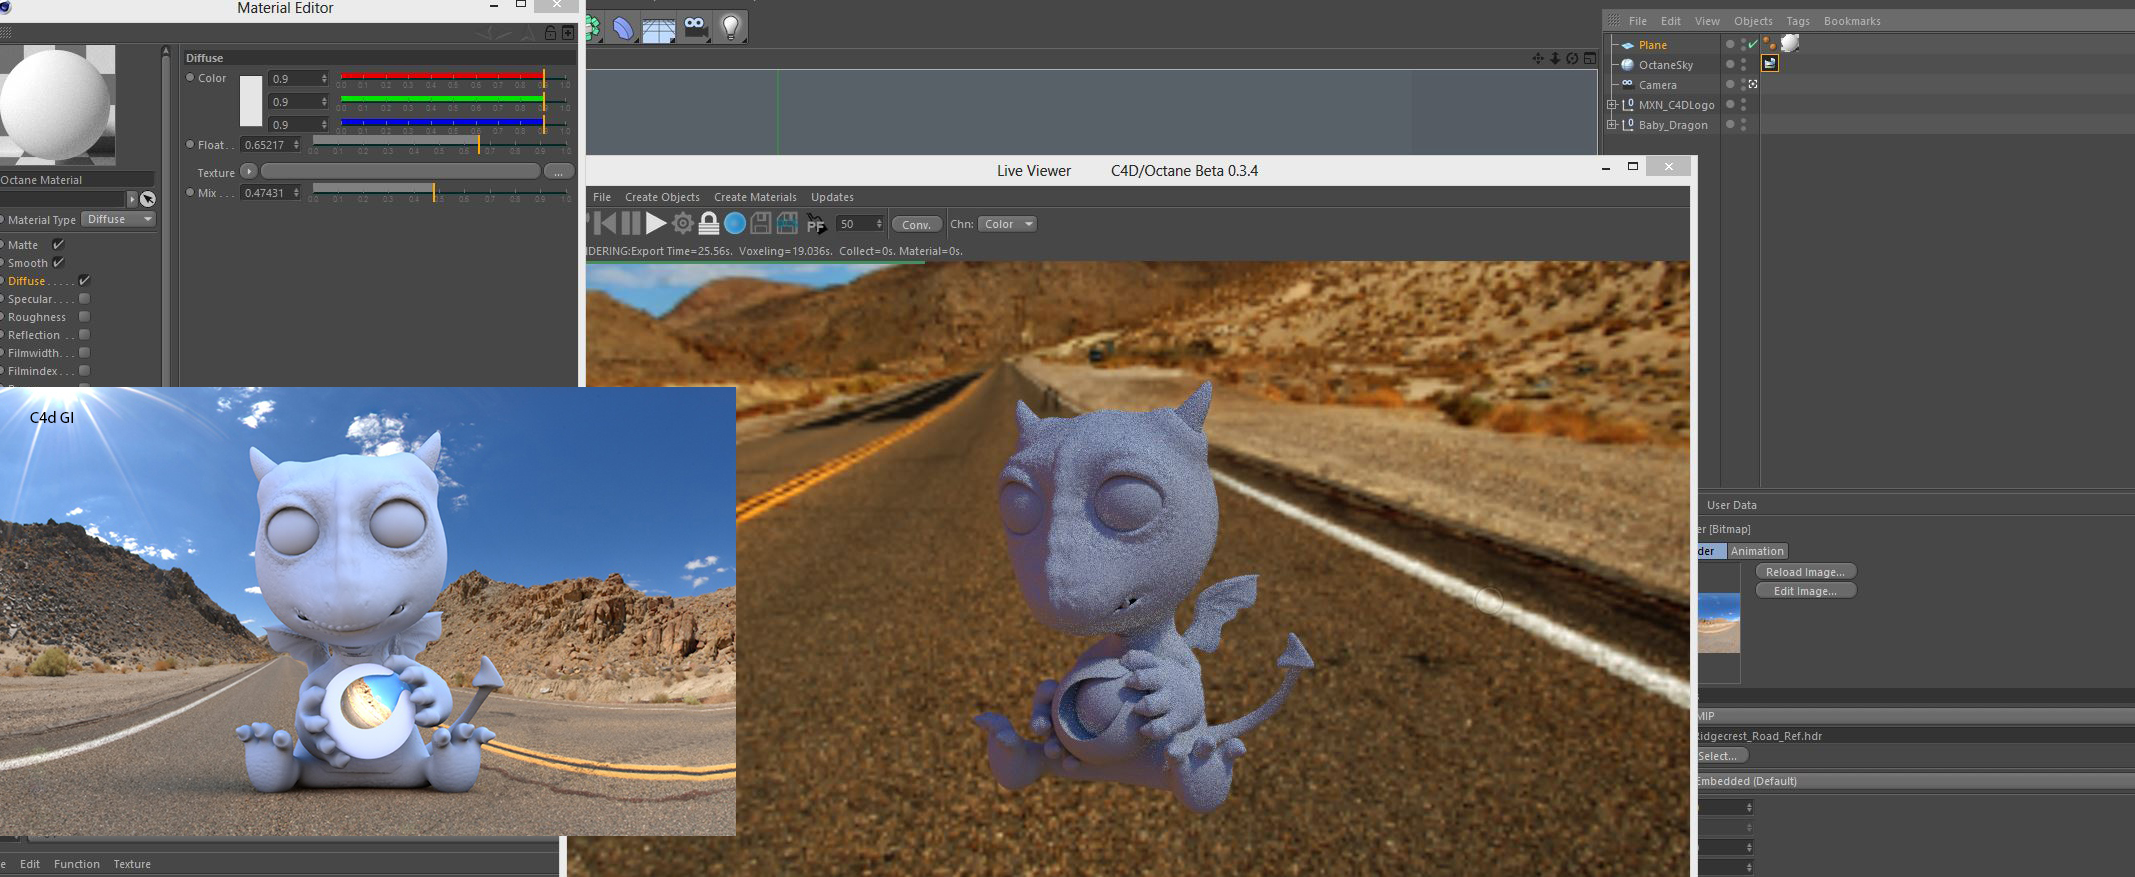Image resolution: width=2135 pixels, height=877 pixels.
Task: Uncheck the Smooth checkbox
Action: [58, 262]
